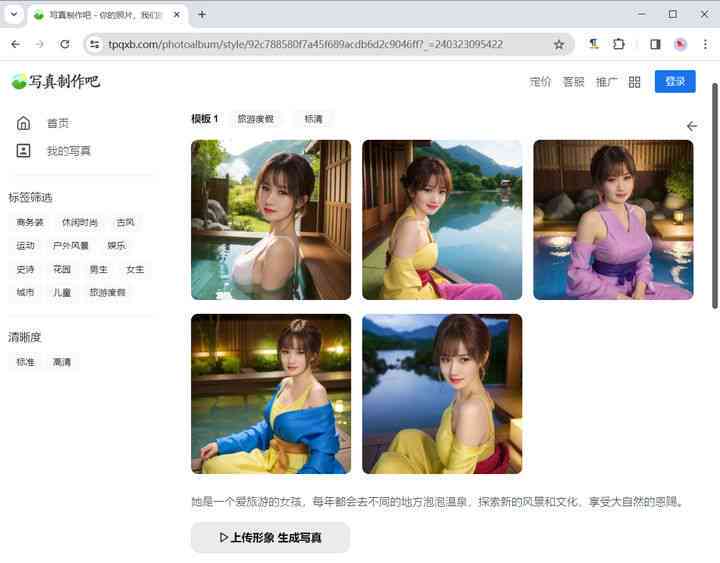This screenshot has height=563, width=720.
Task: Open the extensions puzzle icon
Action: point(619,44)
